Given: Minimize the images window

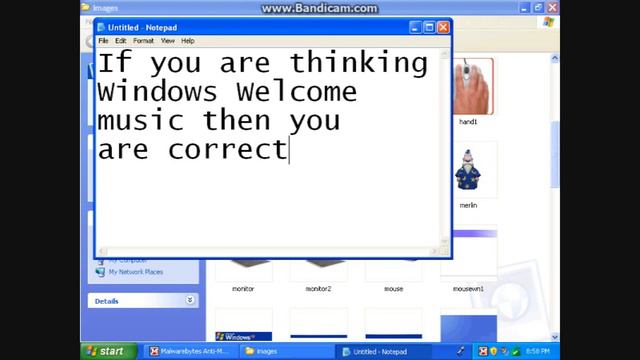Looking at the screenshot, I should coord(524,7).
